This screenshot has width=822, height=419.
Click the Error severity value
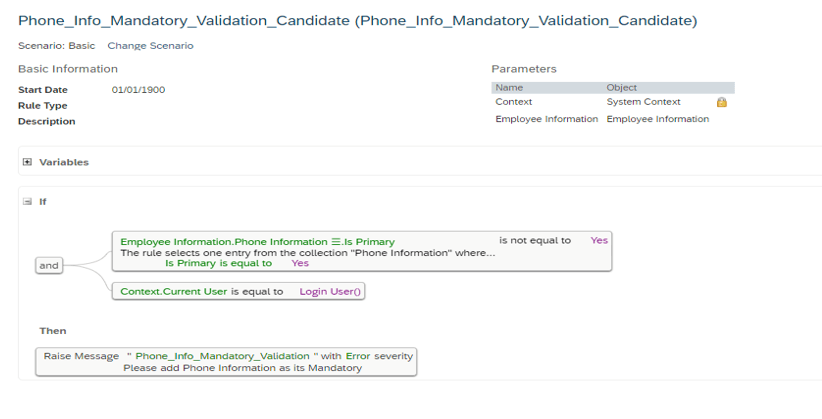358,356
